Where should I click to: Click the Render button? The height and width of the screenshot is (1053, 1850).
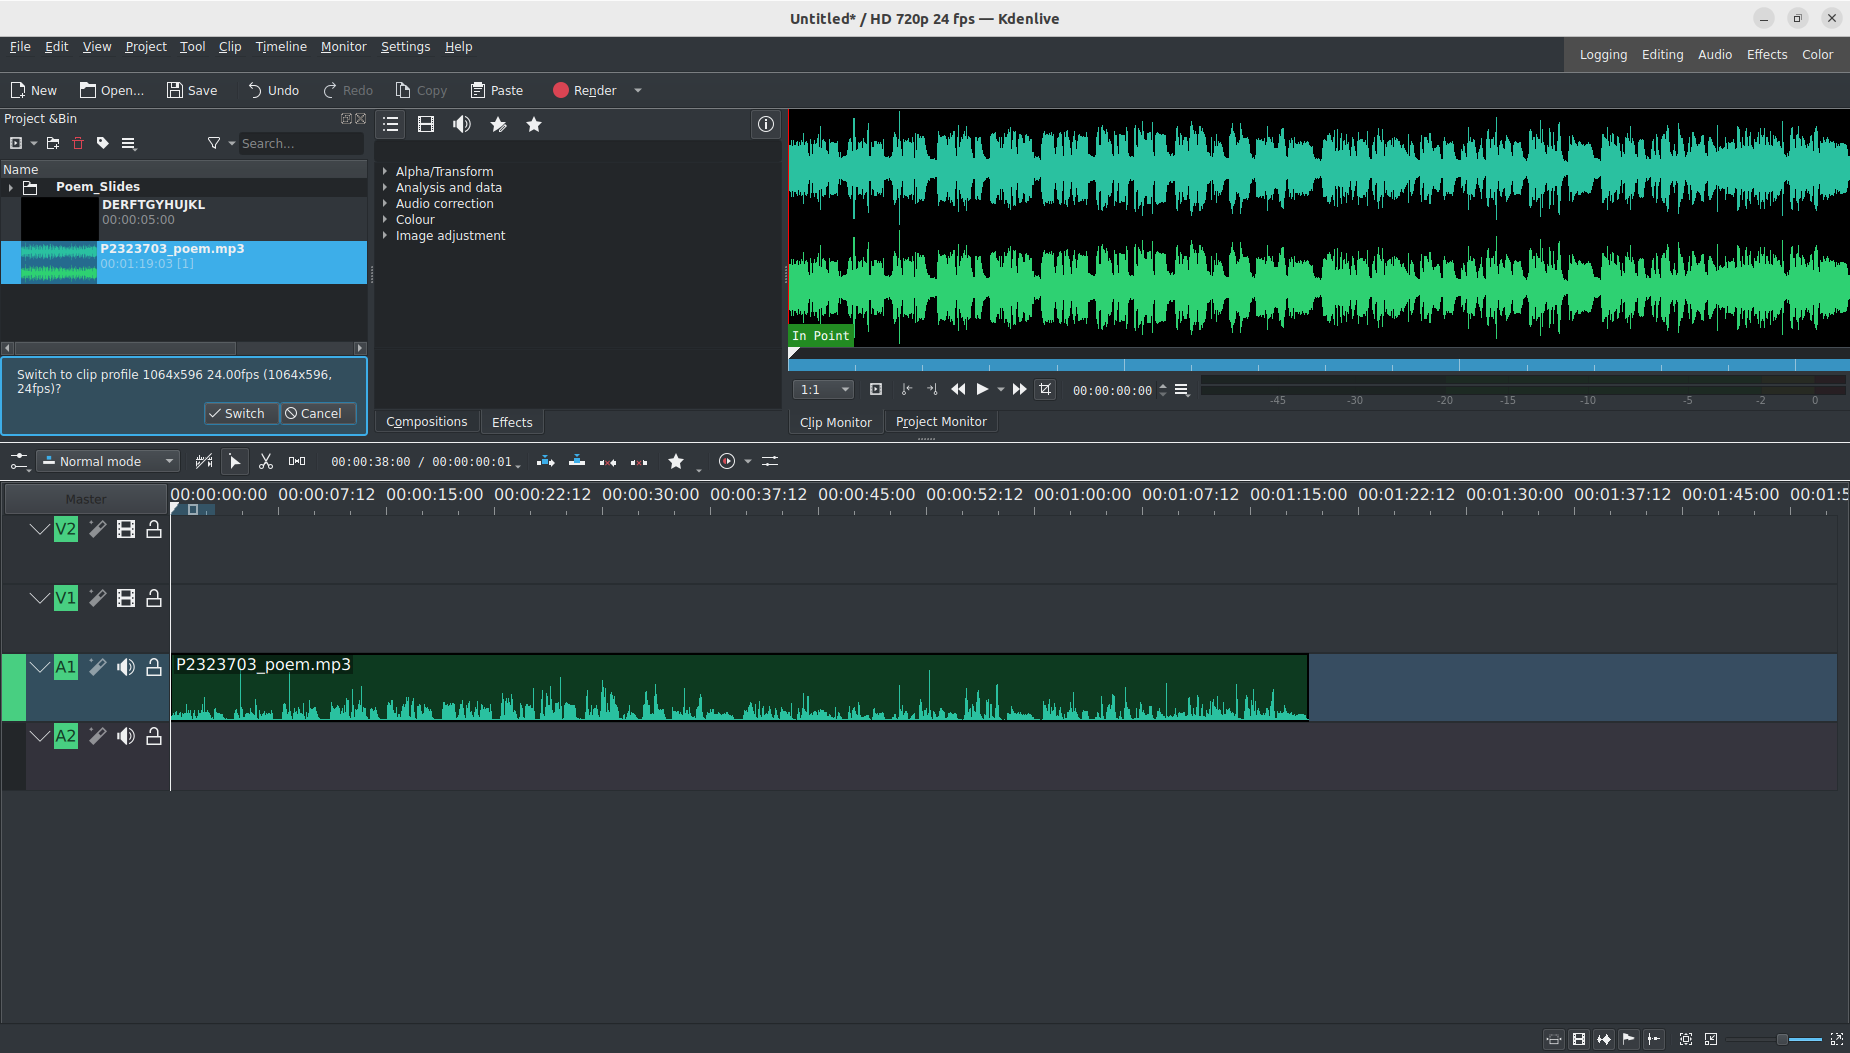[585, 91]
